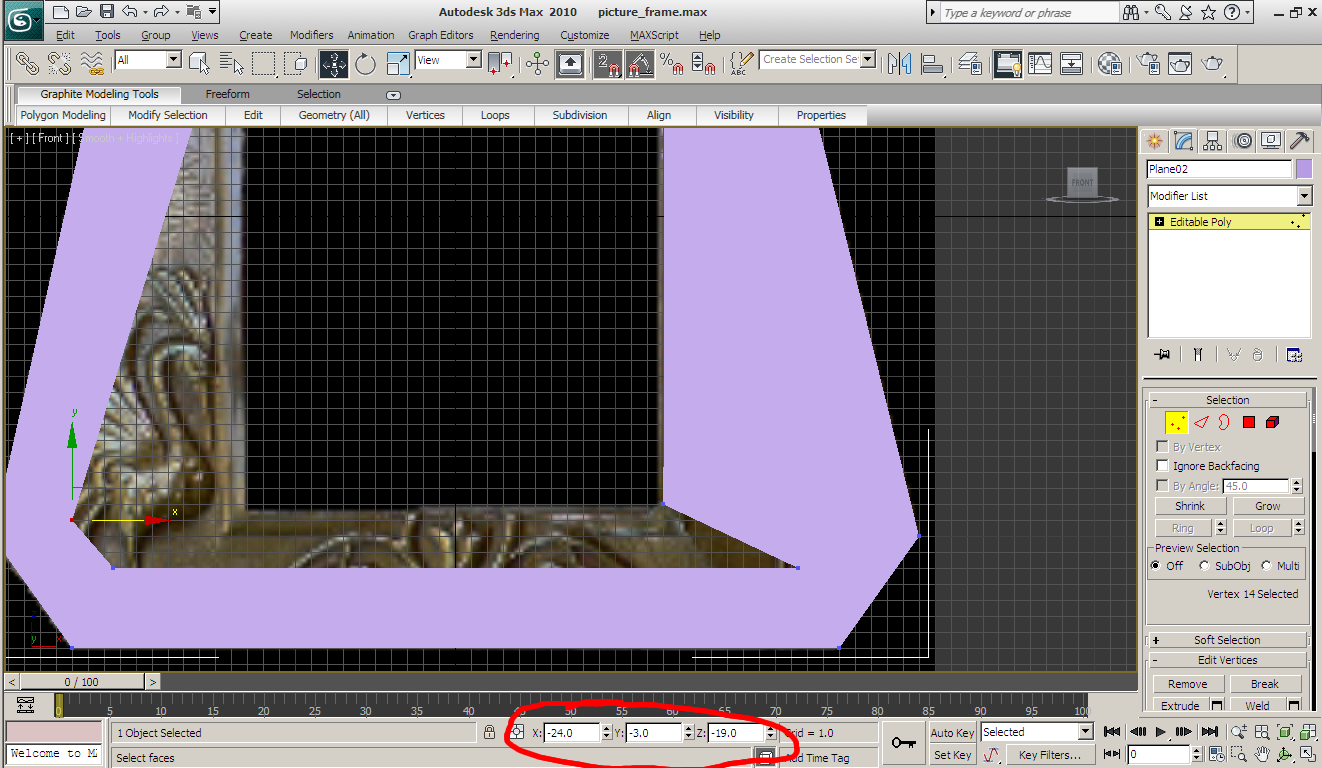Click the Mirror tool icon

point(899,63)
